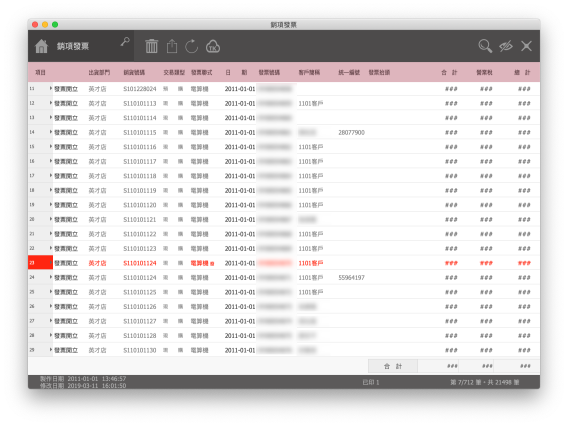Click the trash can delete icon
Viewport: 568px width, 426px height.
[151, 46]
